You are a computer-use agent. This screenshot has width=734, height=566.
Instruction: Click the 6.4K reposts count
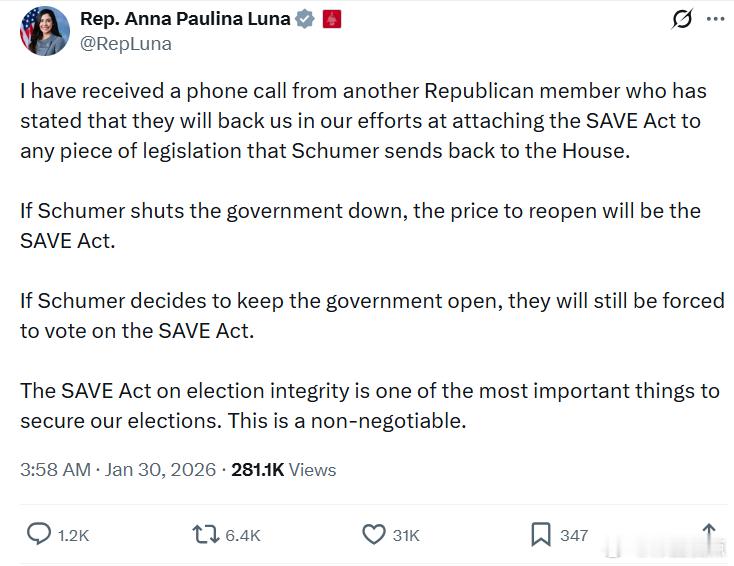pos(242,536)
